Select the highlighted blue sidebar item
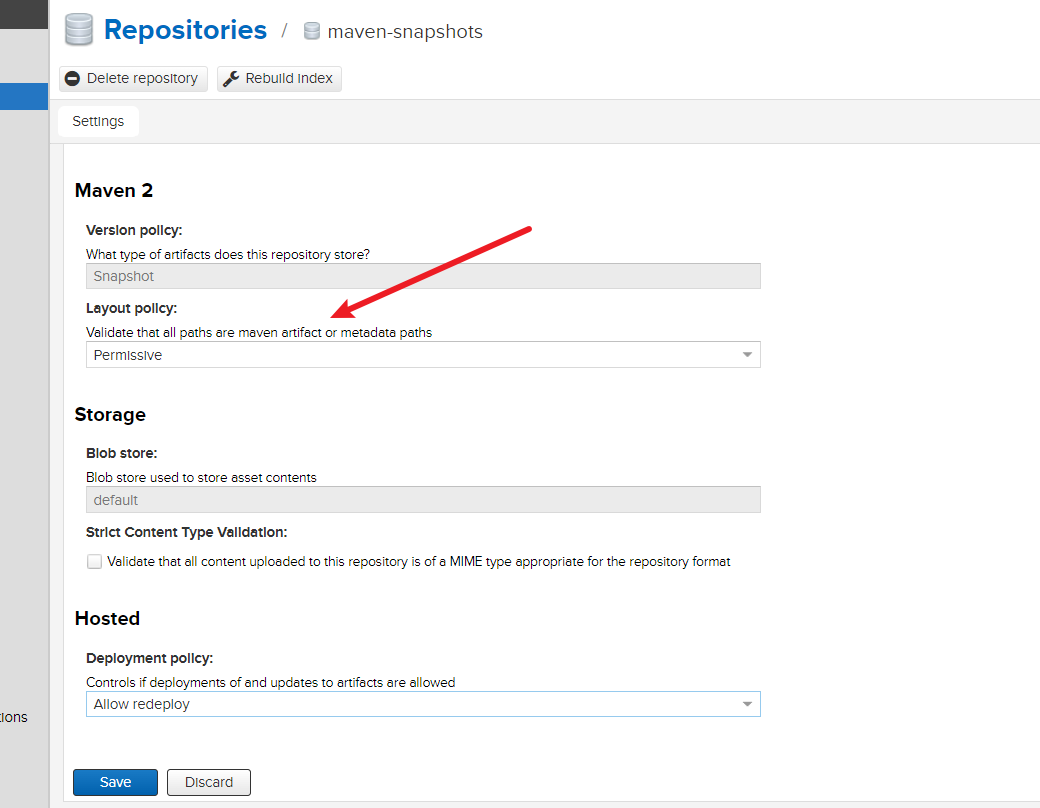The image size is (1040, 808). tap(24, 96)
